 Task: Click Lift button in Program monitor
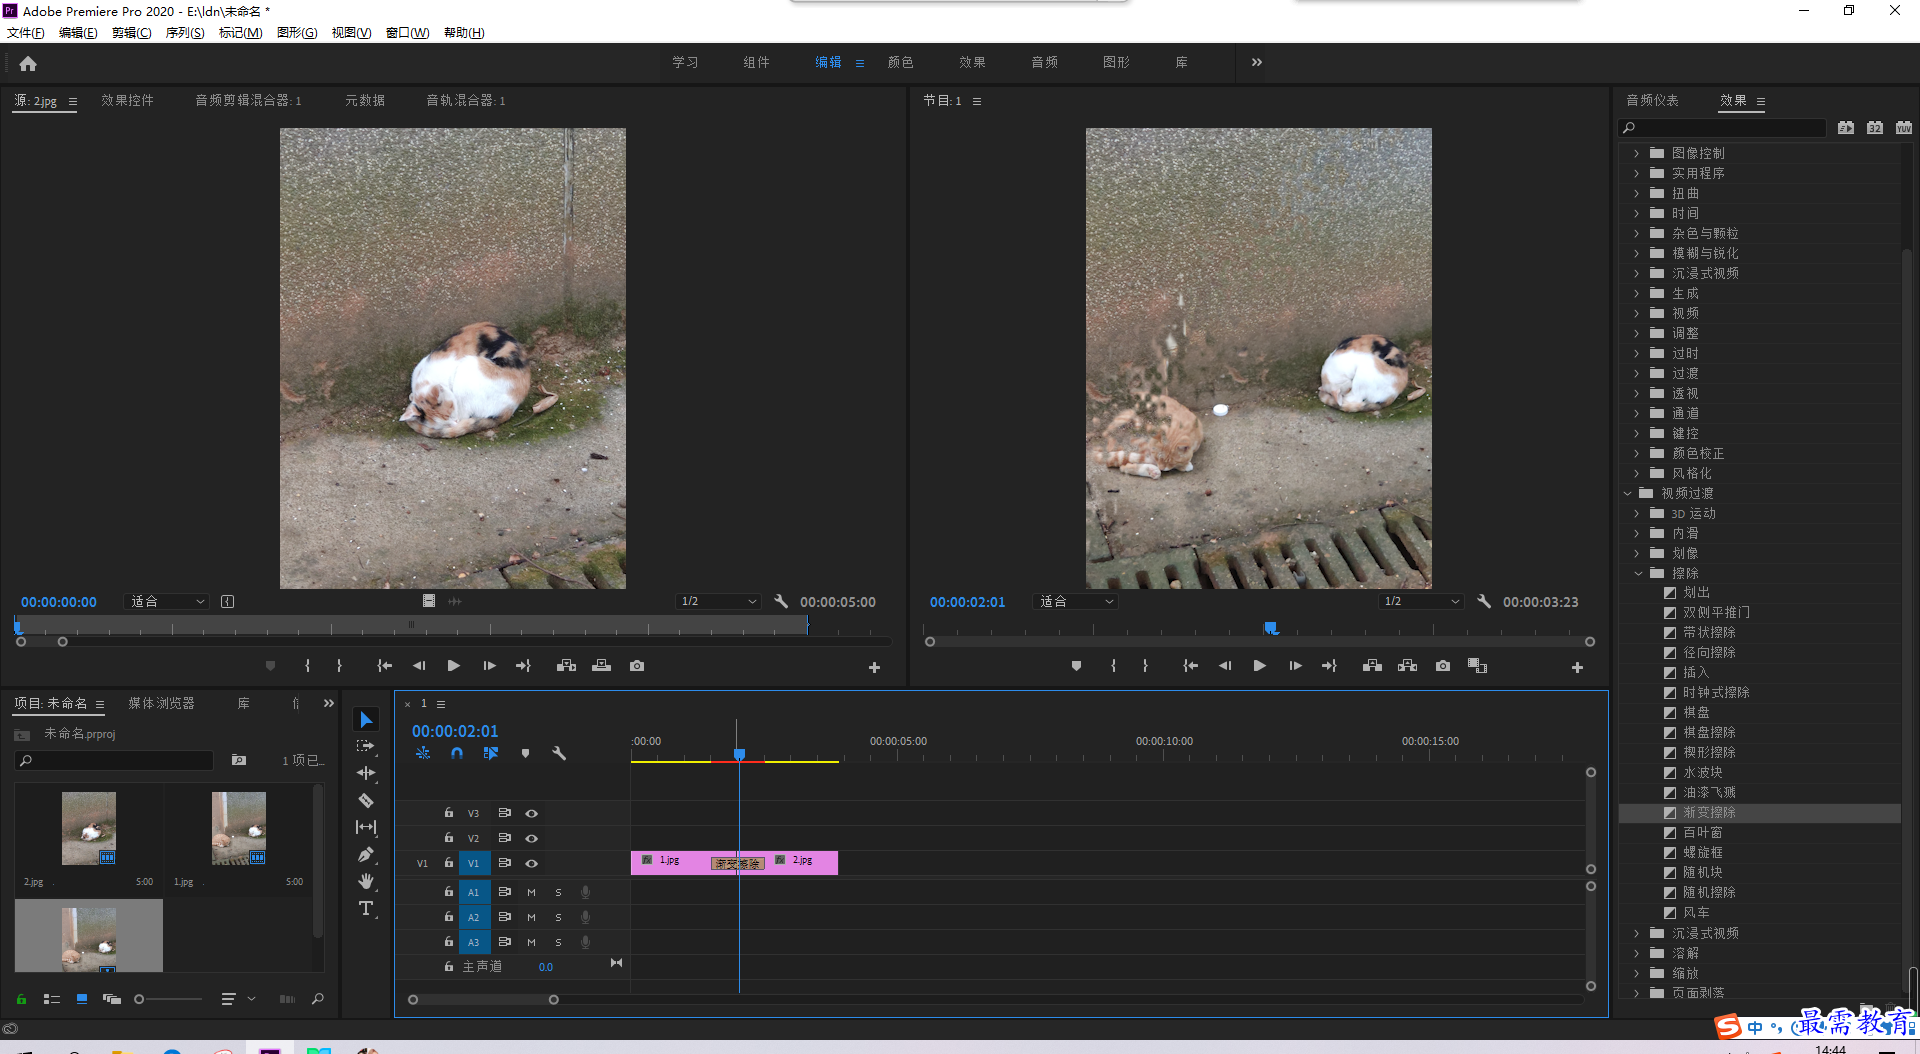1372,666
